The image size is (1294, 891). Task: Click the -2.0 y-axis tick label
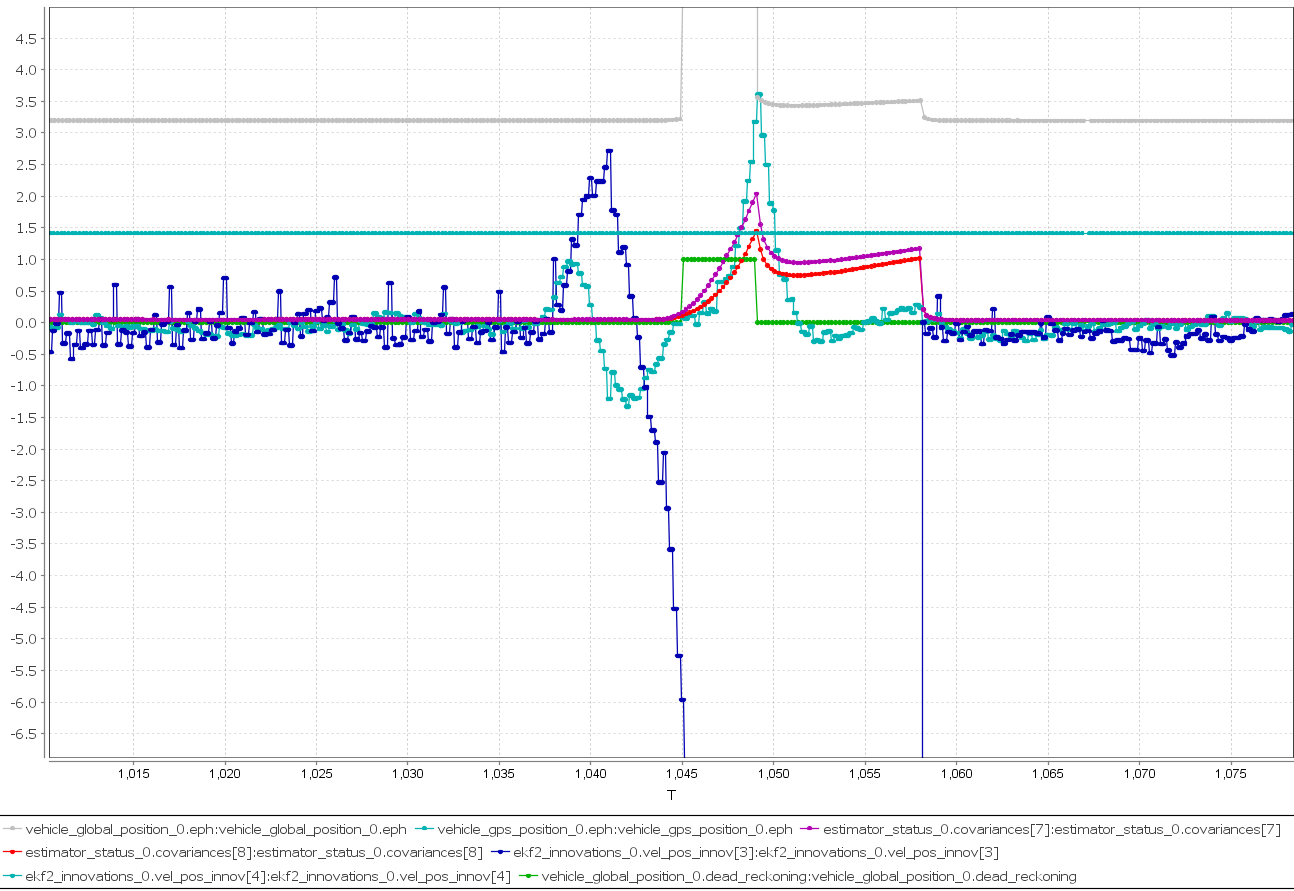click(25, 450)
